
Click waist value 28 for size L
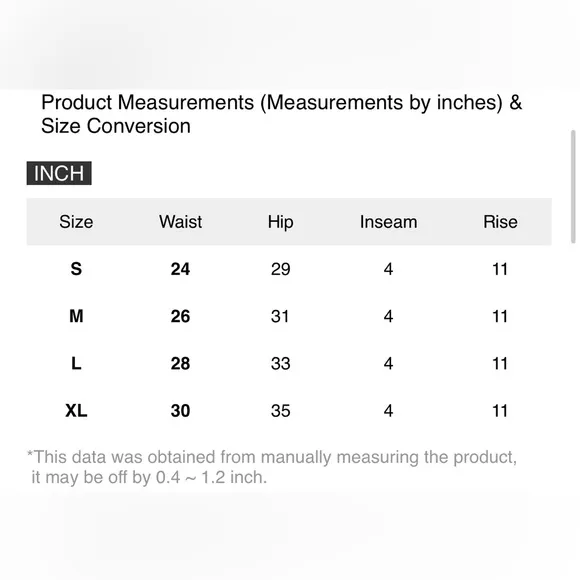[x=181, y=364]
